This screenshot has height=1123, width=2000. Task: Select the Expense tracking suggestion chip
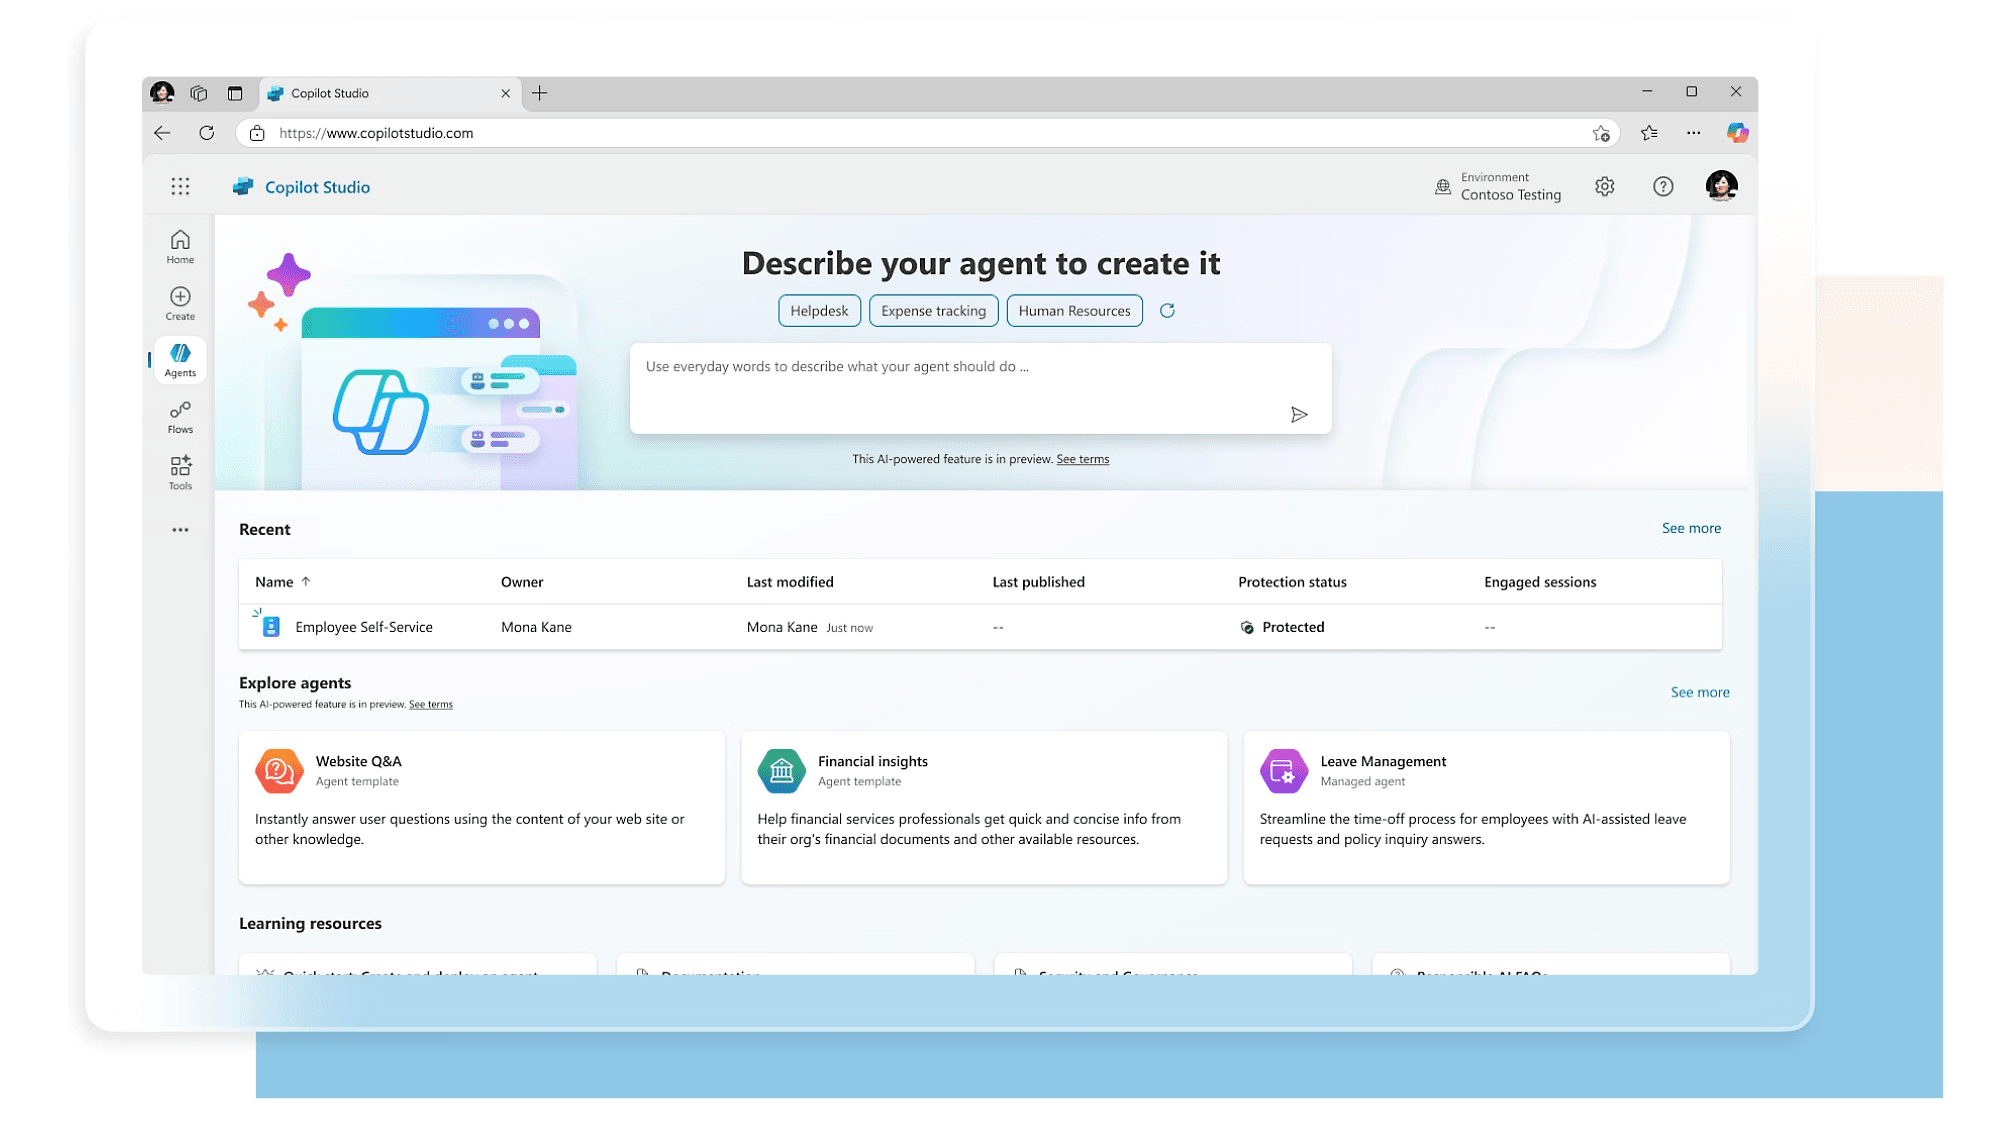point(933,311)
